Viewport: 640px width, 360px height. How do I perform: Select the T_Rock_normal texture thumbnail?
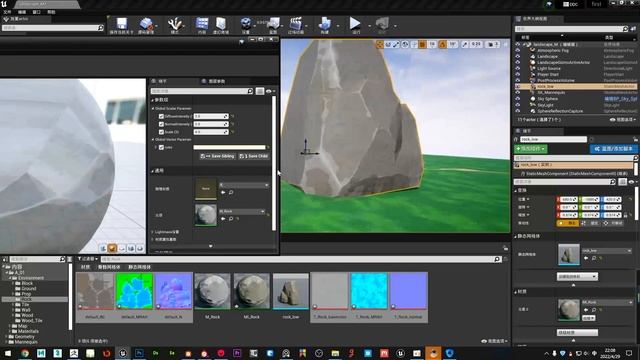[x=409, y=291]
